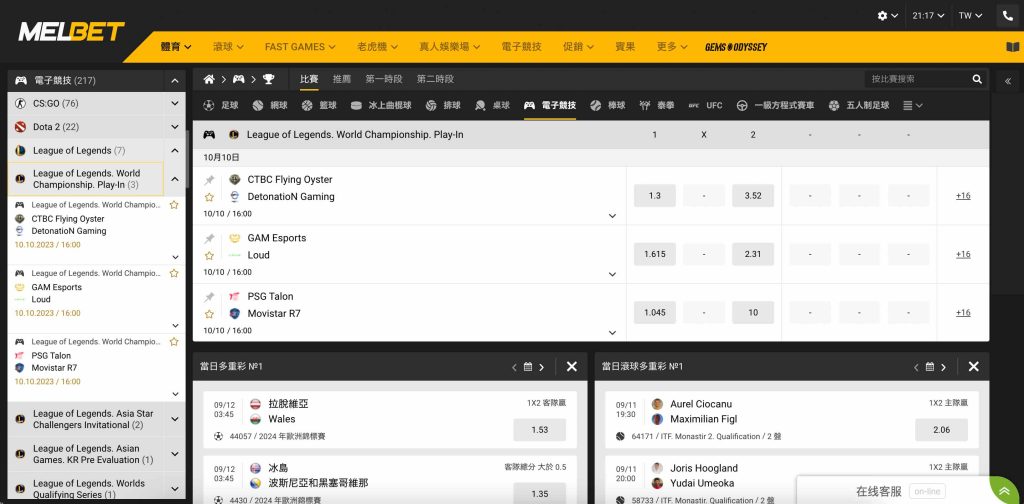Open +16 markets for GAM Esports match
The height and width of the screenshot is (504, 1024).
click(963, 254)
